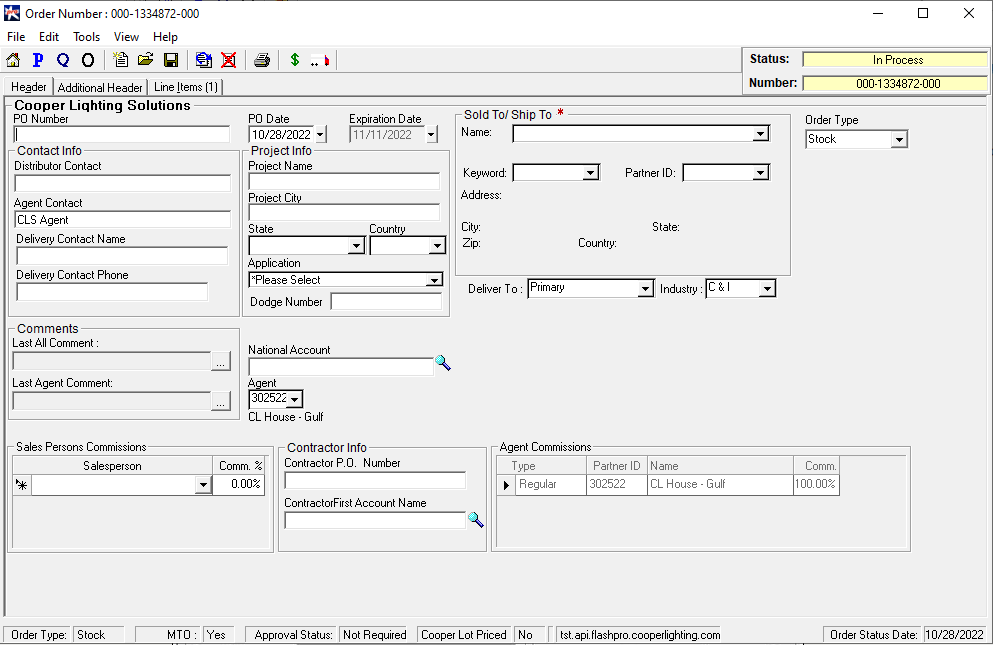The height and width of the screenshot is (645, 993).
Task: Click the red X delete toolbar icon
Action: 229,60
